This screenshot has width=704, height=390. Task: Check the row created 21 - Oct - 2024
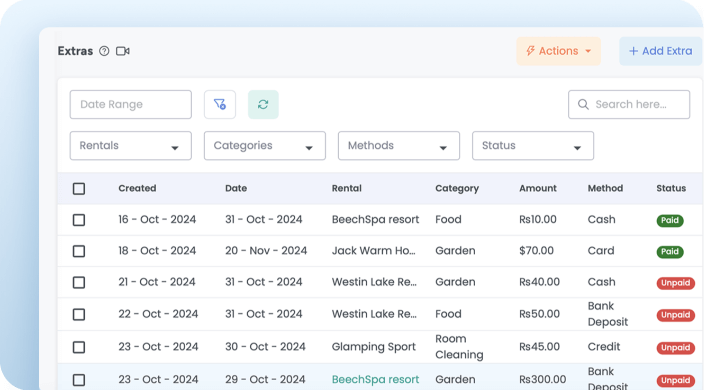click(79, 282)
